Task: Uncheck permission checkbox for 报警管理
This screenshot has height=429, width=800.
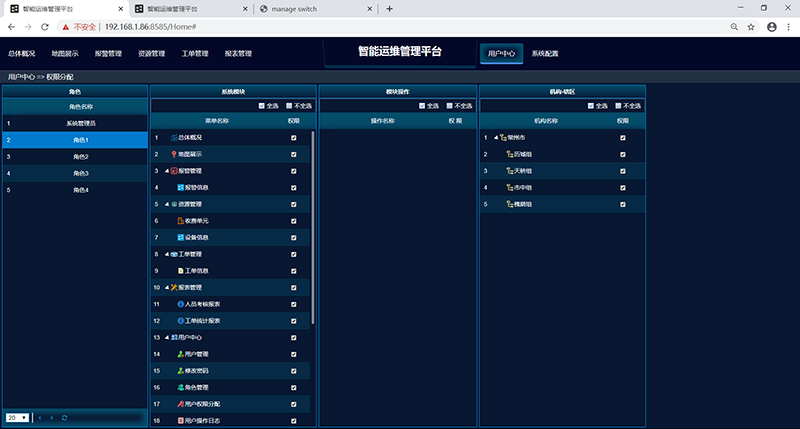Action: click(293, 171)
